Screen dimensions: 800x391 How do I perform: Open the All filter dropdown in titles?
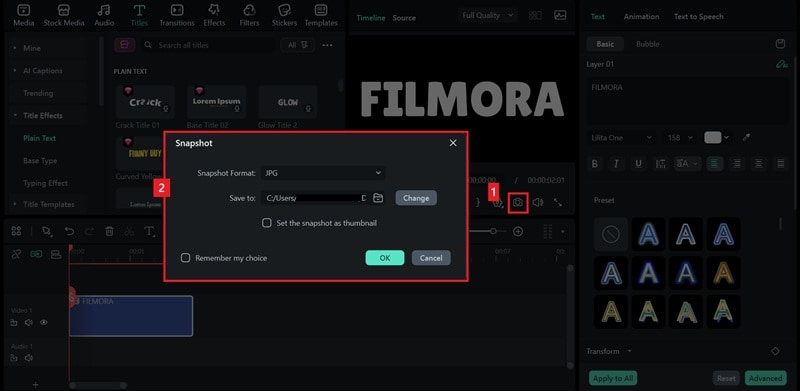click(x=297, y=45)
